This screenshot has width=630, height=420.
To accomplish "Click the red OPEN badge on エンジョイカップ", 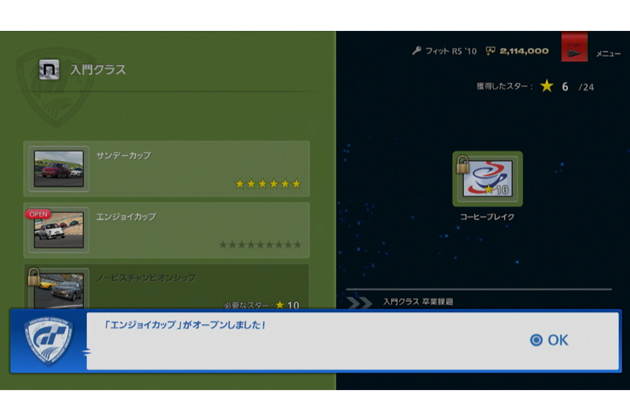I will (x=38, y=214).
